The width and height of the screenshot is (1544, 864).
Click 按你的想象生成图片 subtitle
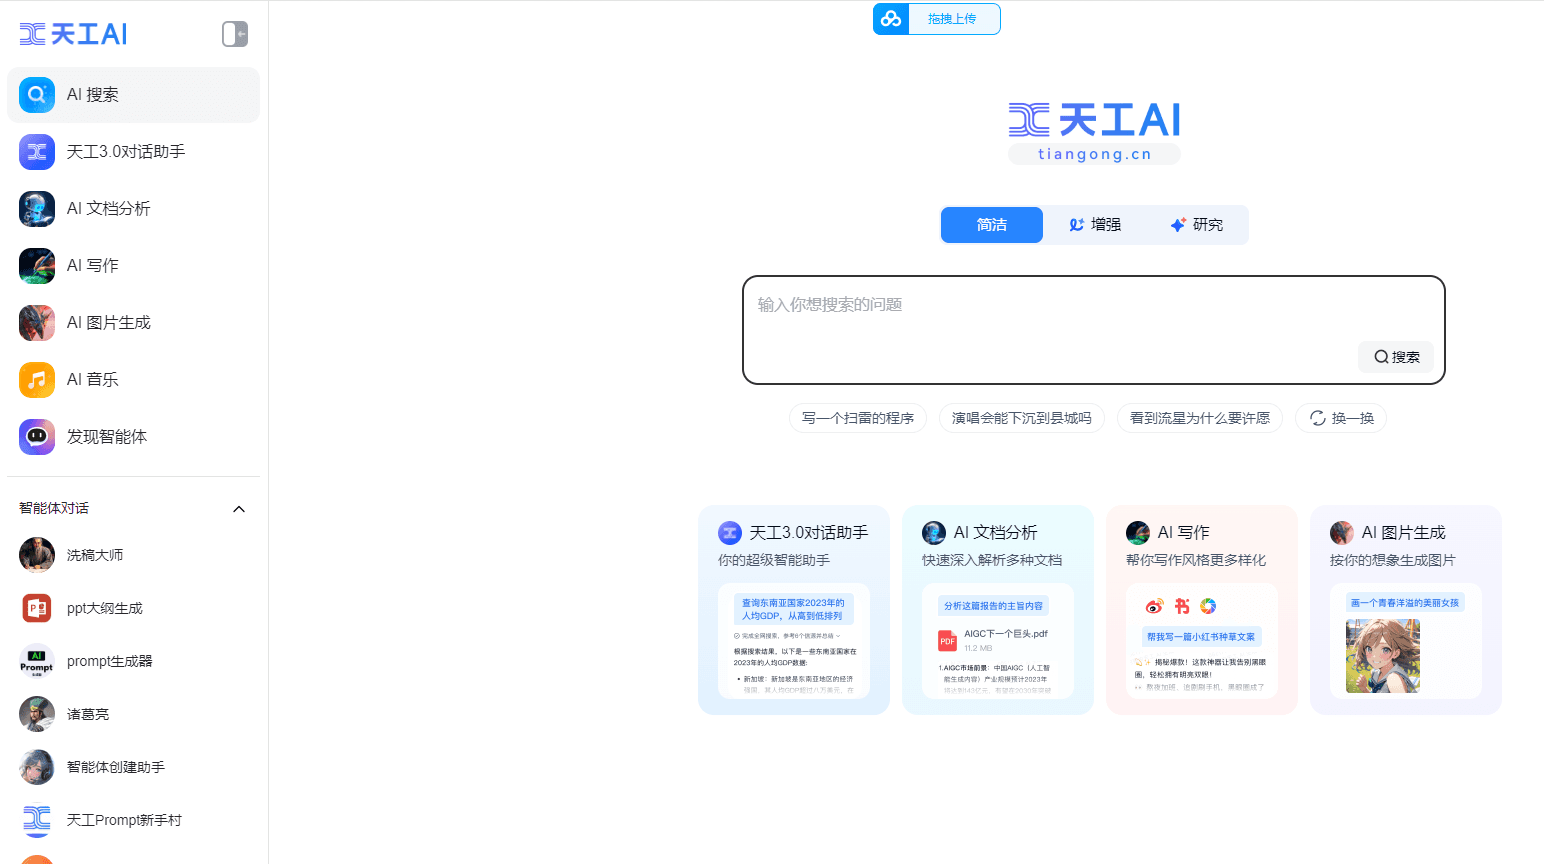coord(1393,560)
